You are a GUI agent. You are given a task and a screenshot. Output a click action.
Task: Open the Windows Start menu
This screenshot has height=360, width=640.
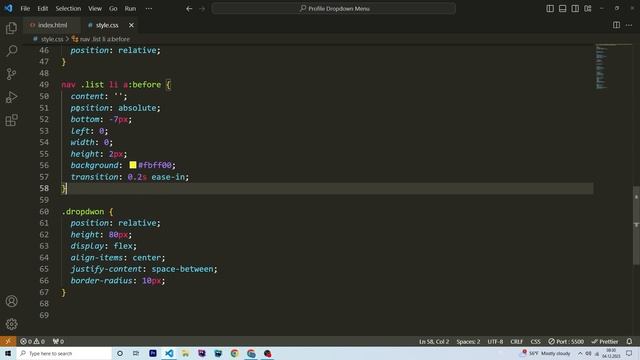(8, 353)
